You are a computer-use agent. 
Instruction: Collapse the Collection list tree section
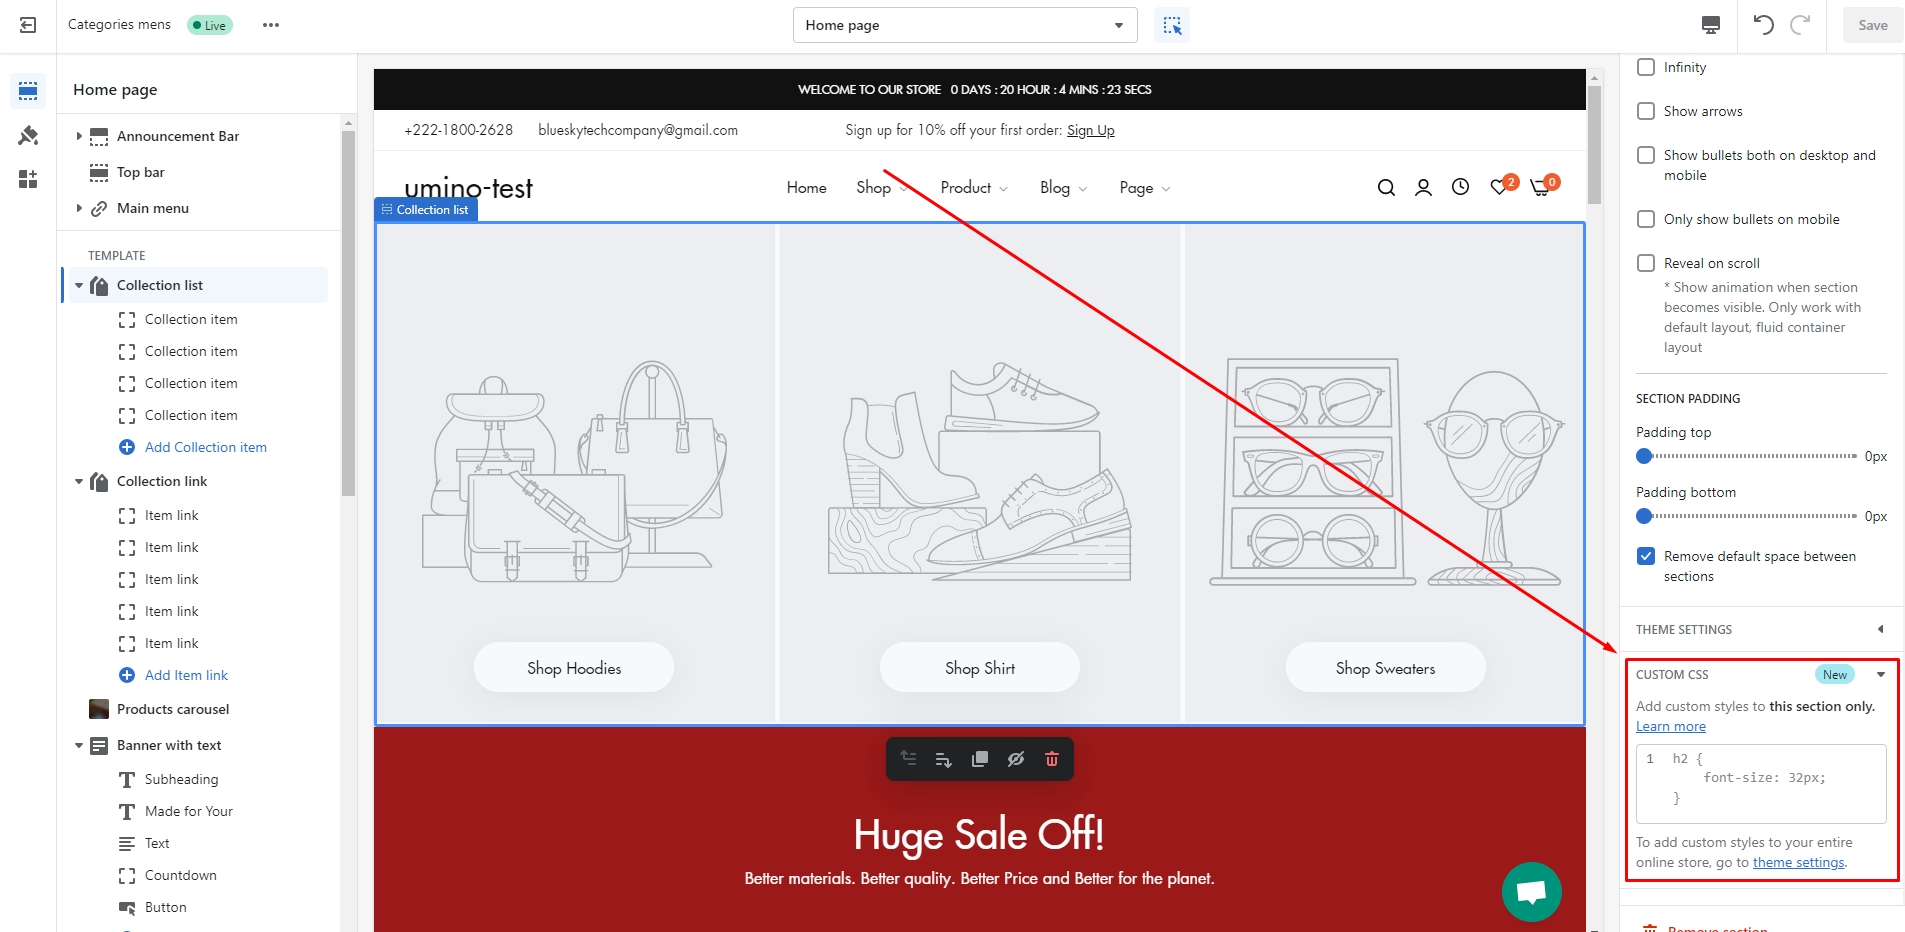(x=79, y=285)
